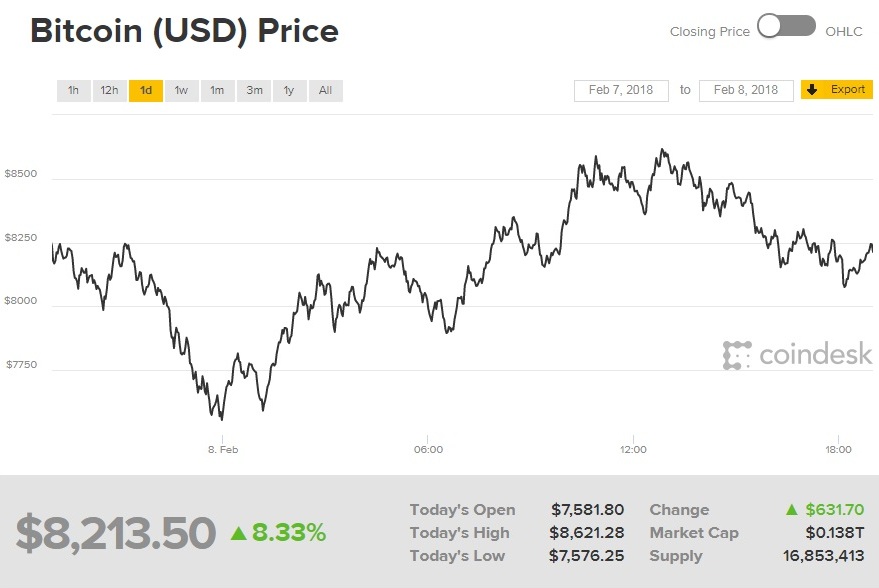Click the download arrow icon on Export
879x588 pixels.
tap(812, 90)
